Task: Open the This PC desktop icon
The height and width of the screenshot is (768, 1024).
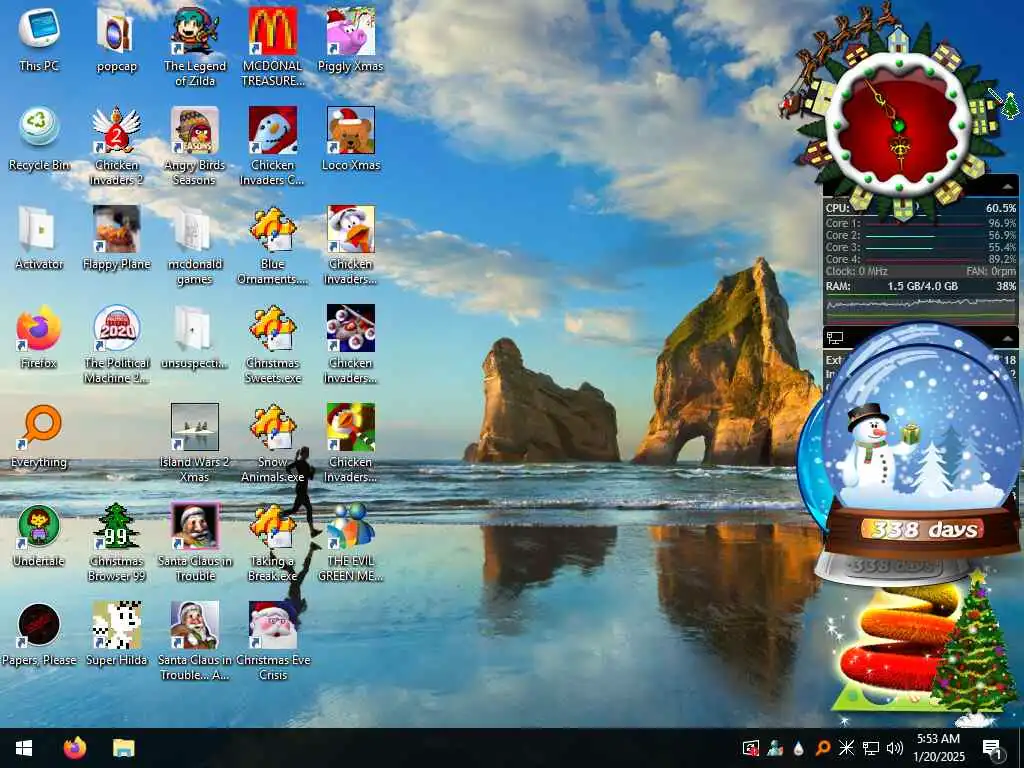Action: tap(39, 39)
